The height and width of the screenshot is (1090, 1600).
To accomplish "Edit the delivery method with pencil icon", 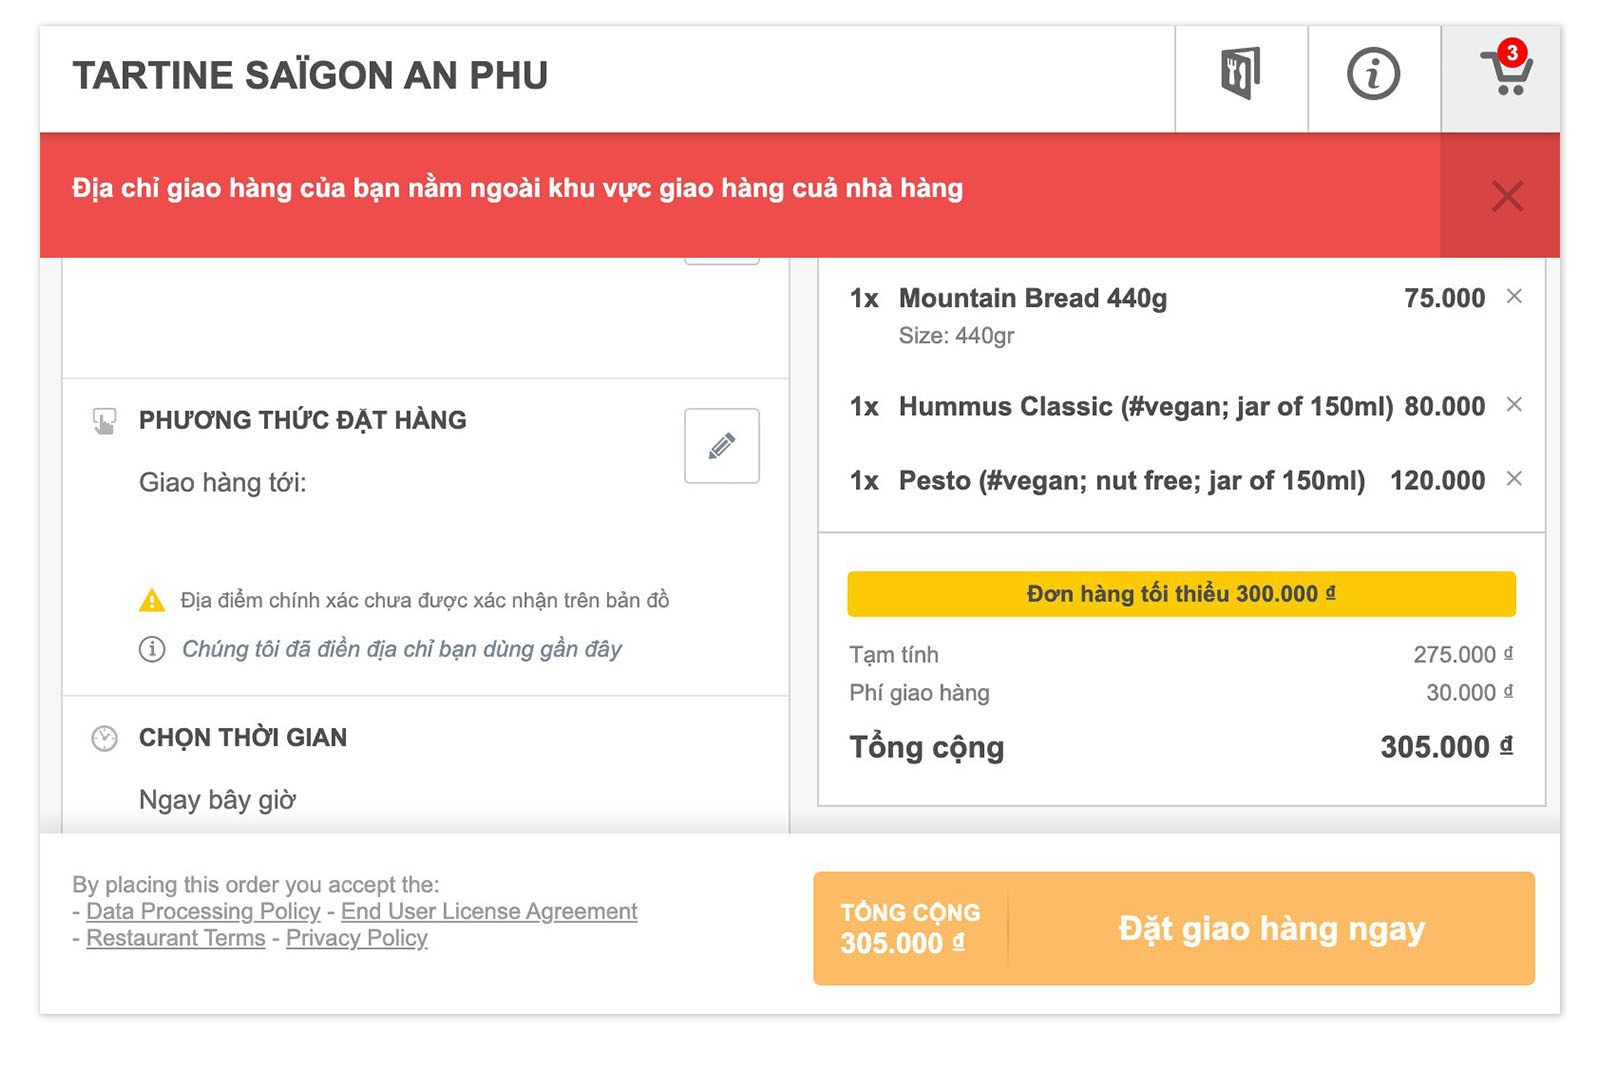I will point(721,446).
